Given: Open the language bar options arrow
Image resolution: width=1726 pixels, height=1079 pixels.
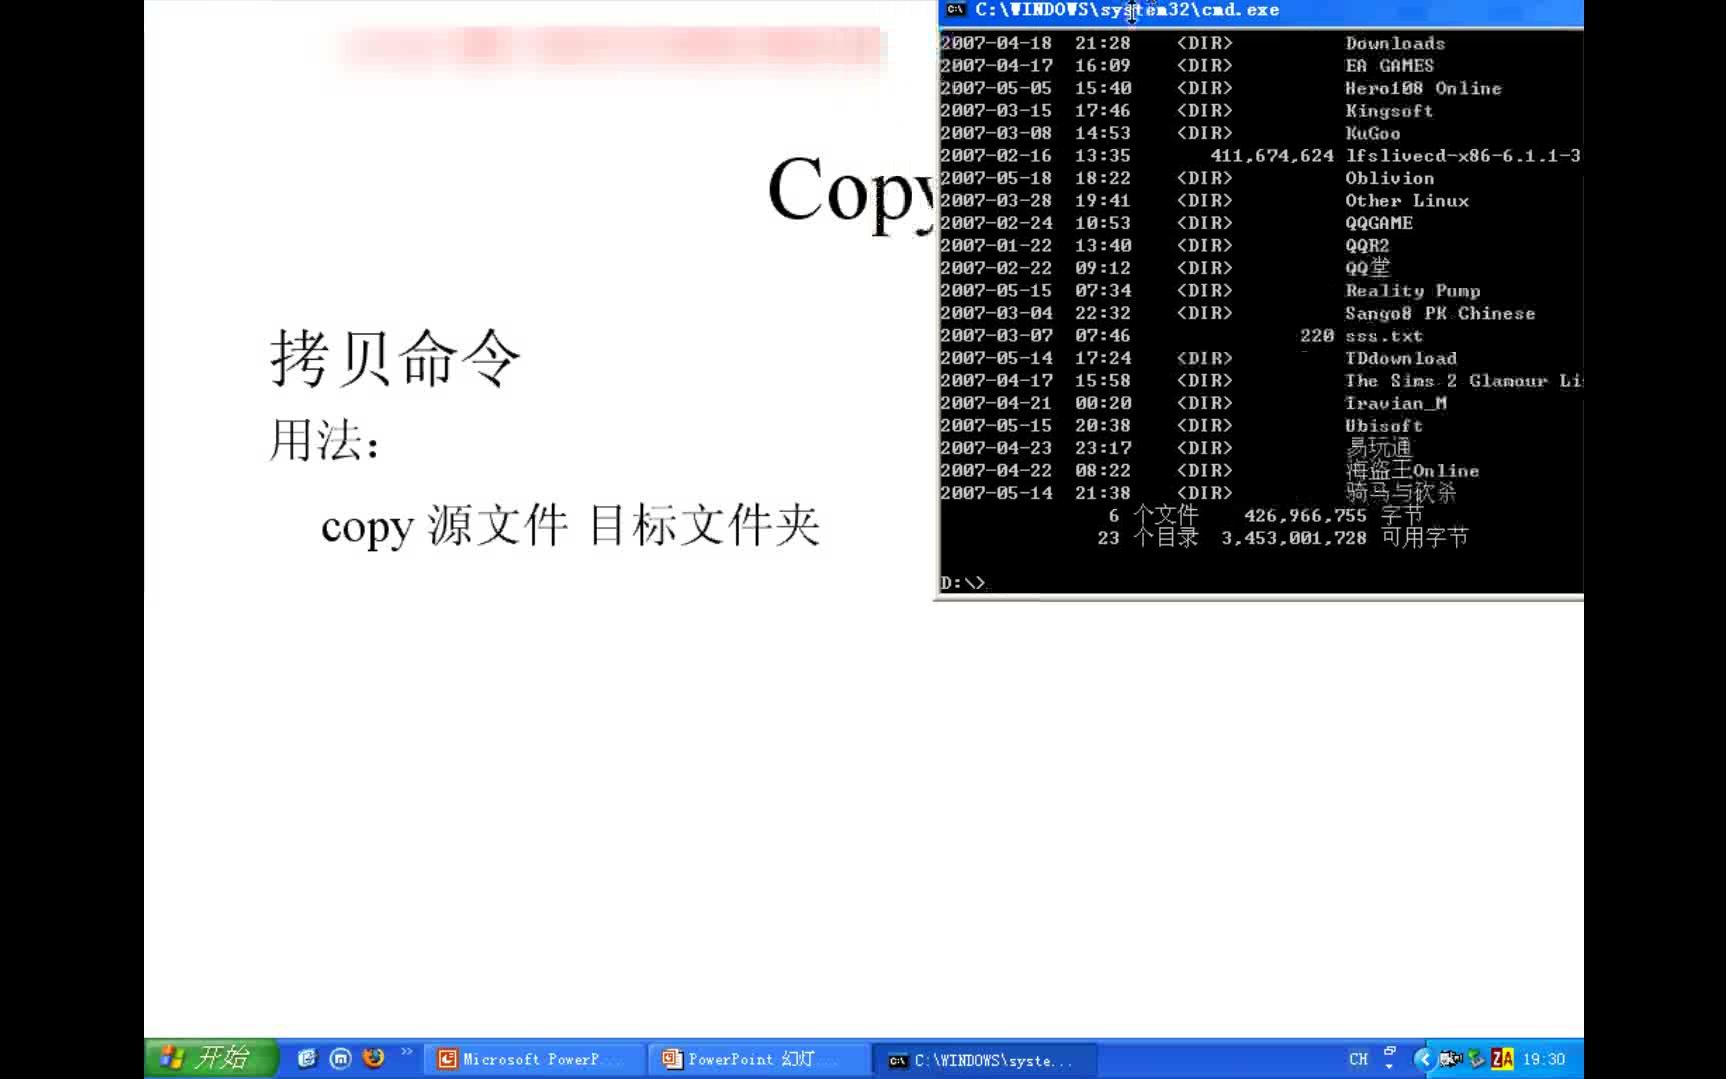Looking at the screenshot, I should coord(1389,1066).
